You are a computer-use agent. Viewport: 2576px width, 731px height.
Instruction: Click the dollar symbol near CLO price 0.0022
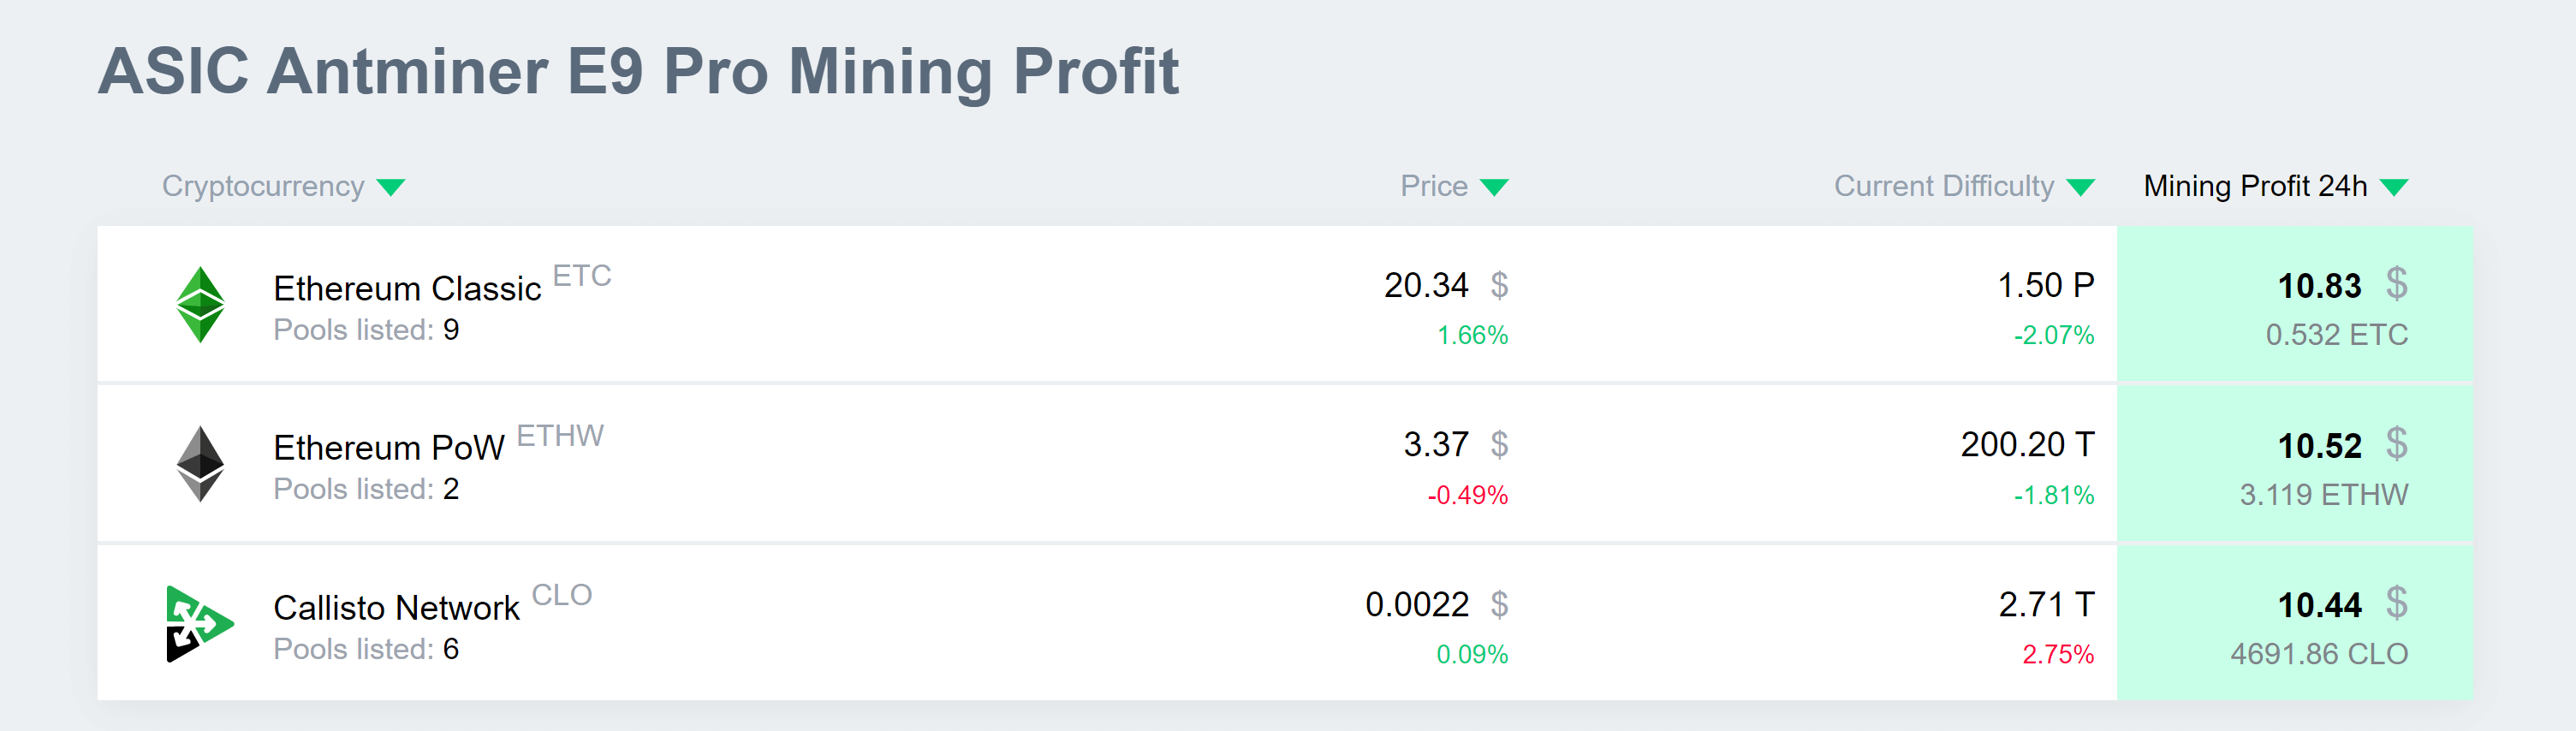(1499, 605)
